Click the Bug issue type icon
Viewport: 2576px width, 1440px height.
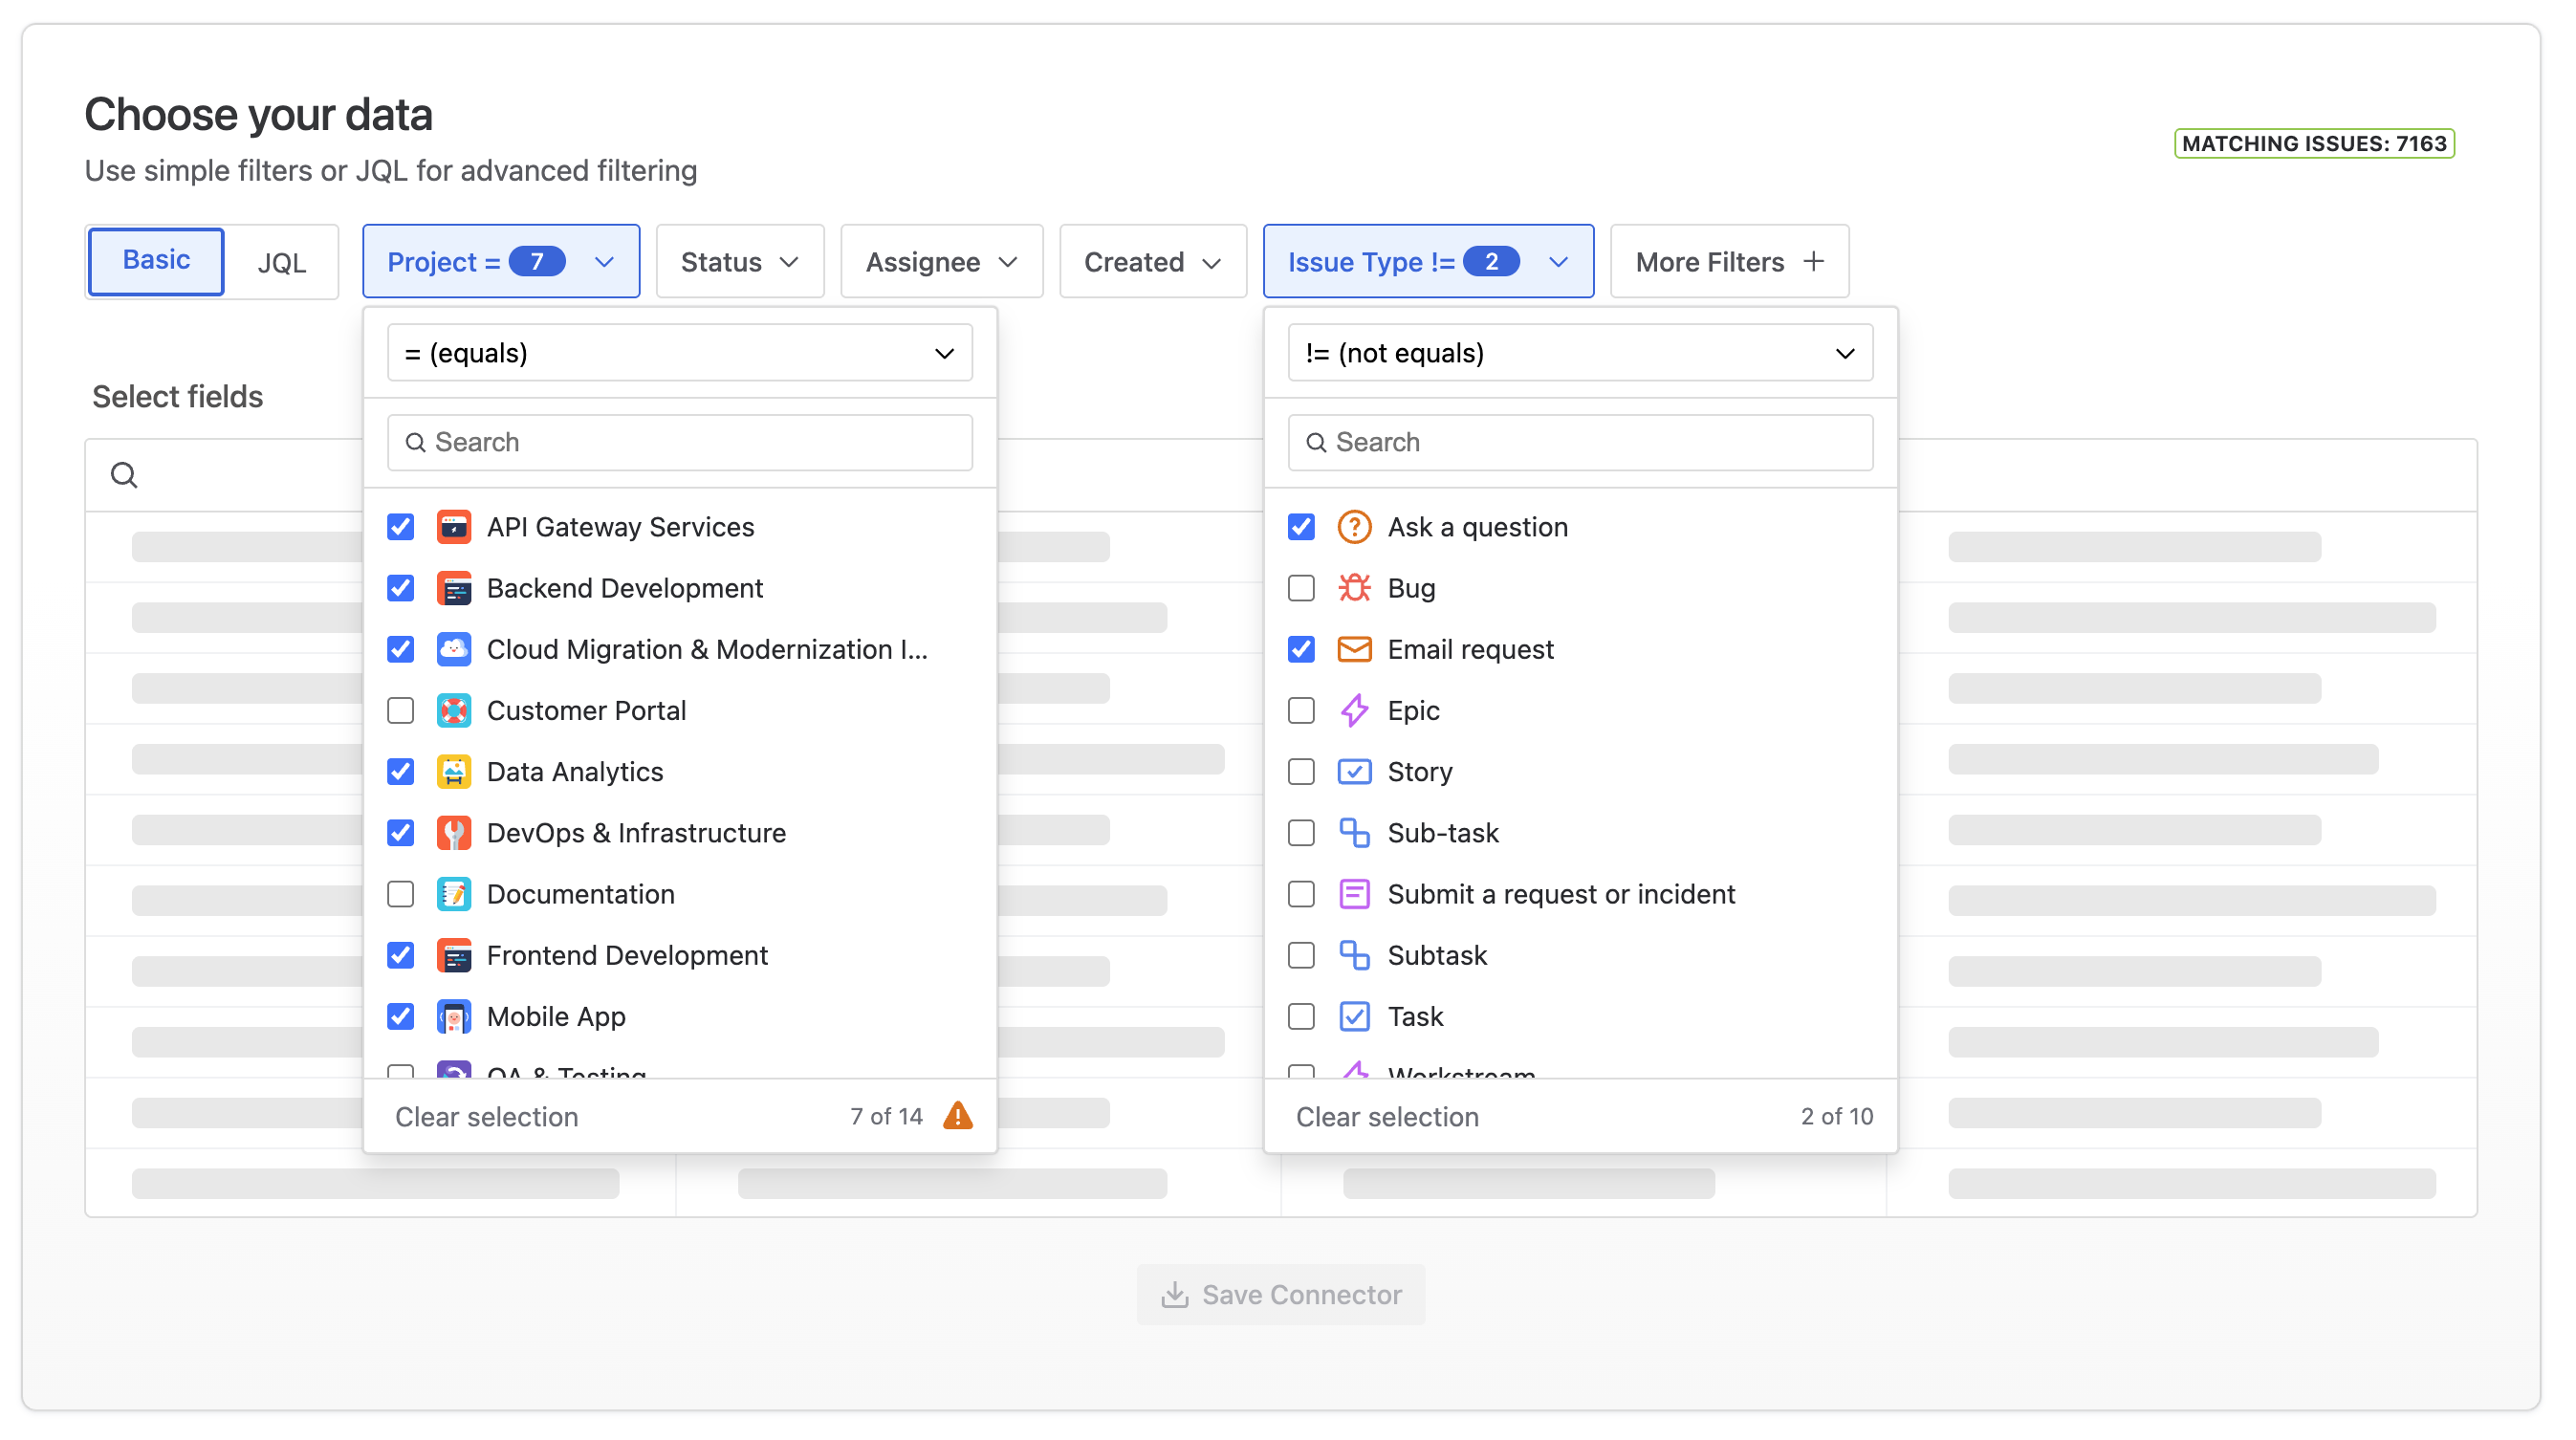click(1354, 588)
